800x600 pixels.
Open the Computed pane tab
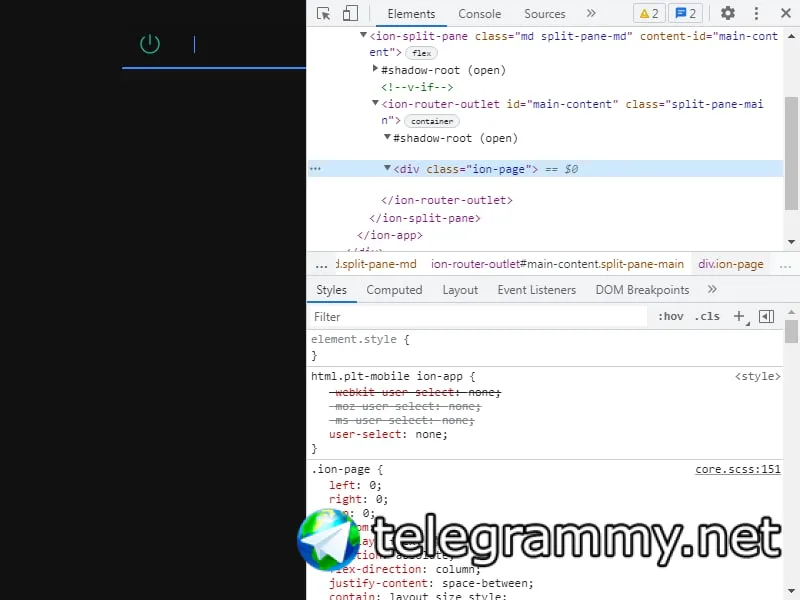pos(394,290)
